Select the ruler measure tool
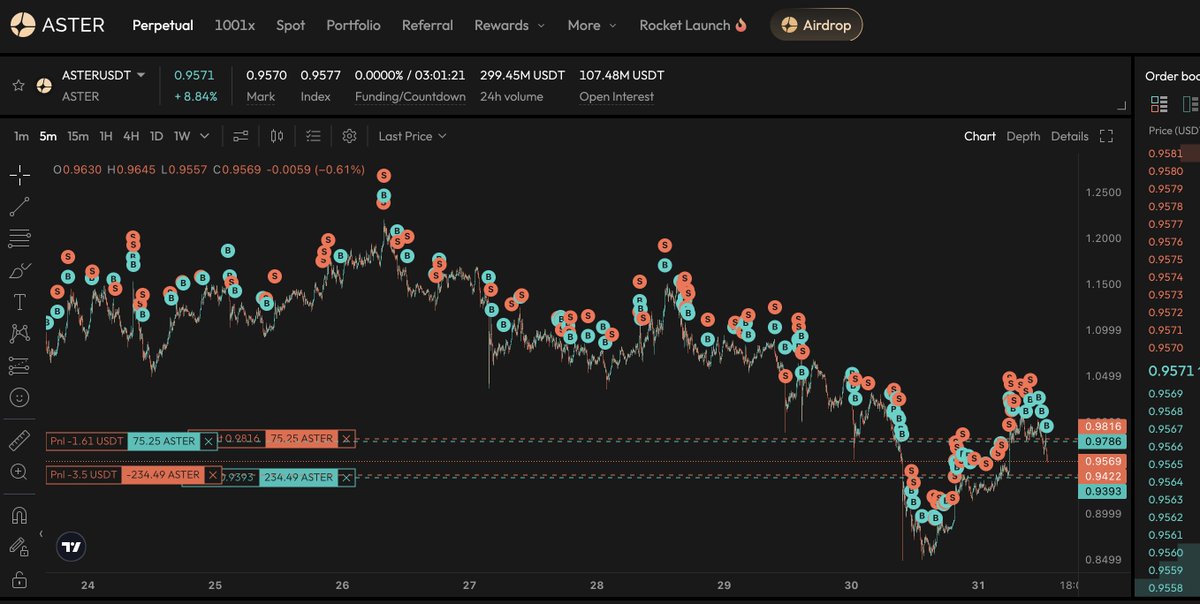The height and width of the screenshot is (604, 1200). pos(20,438)
